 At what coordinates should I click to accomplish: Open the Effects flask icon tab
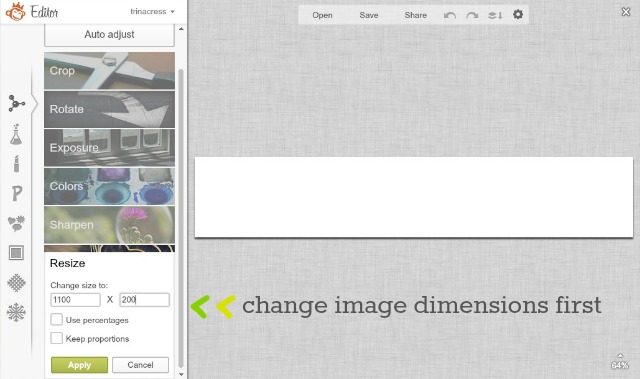point(16,134)
